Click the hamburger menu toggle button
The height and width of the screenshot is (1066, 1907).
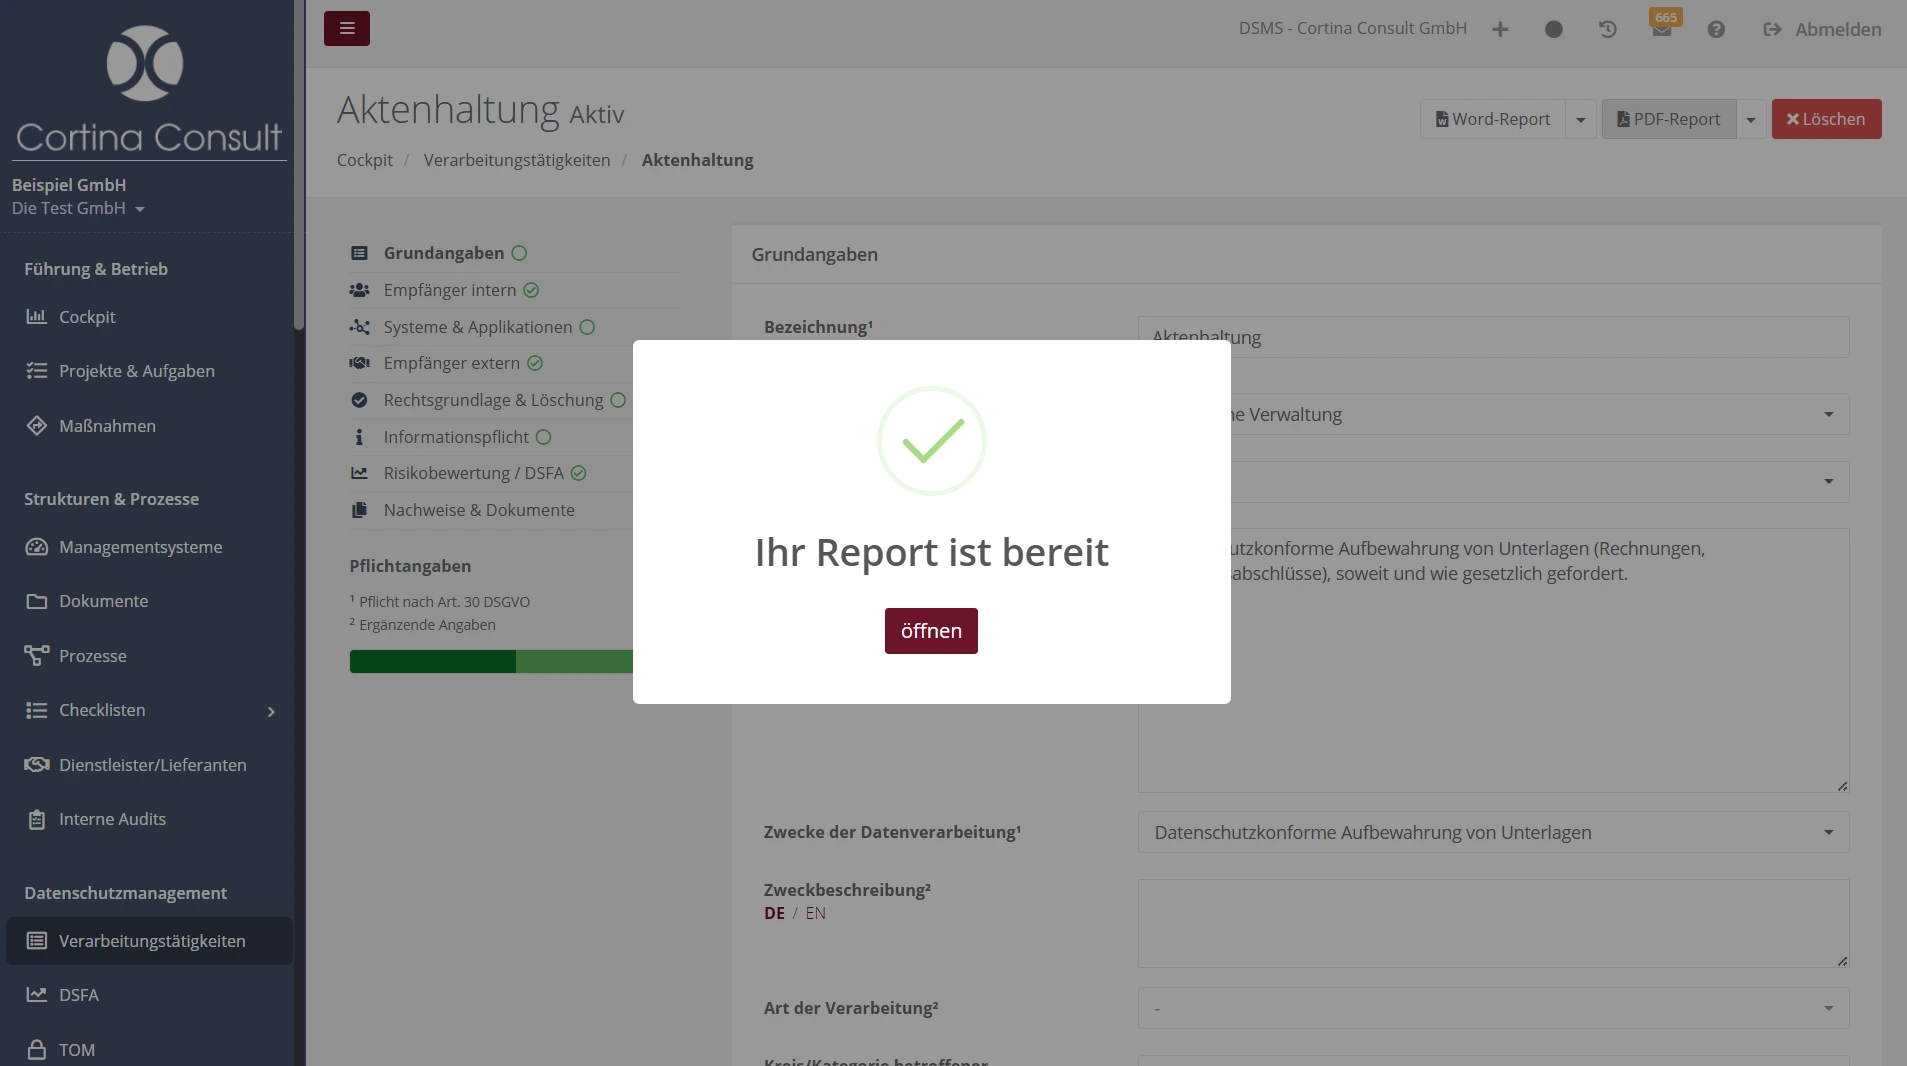point(346,28)
